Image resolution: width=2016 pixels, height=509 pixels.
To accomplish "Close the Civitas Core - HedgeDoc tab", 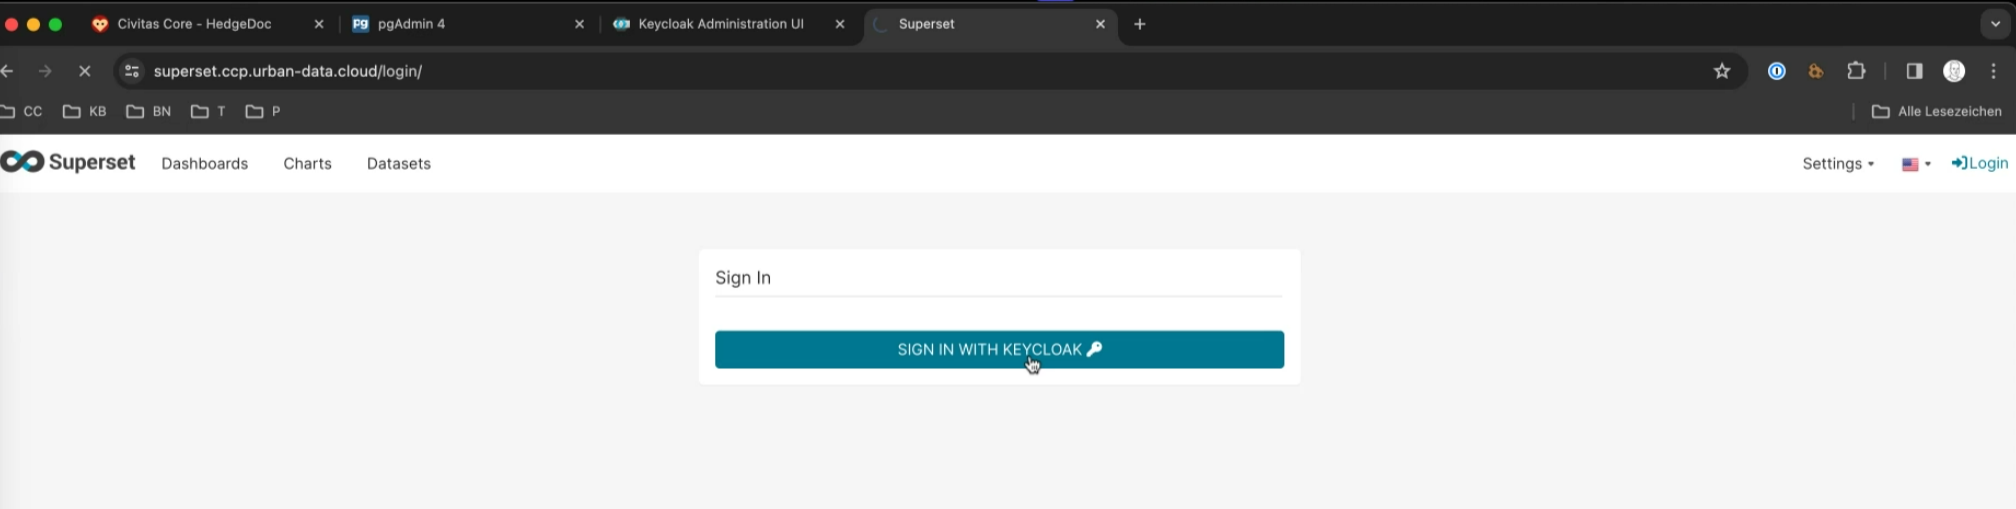I will (x=319, y=24).
